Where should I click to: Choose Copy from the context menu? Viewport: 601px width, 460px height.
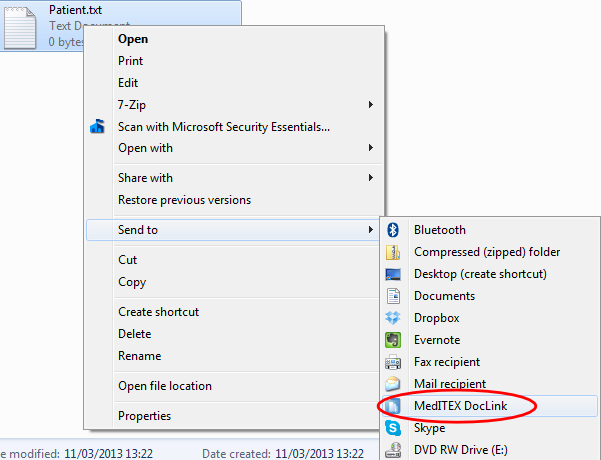[132, 282]
